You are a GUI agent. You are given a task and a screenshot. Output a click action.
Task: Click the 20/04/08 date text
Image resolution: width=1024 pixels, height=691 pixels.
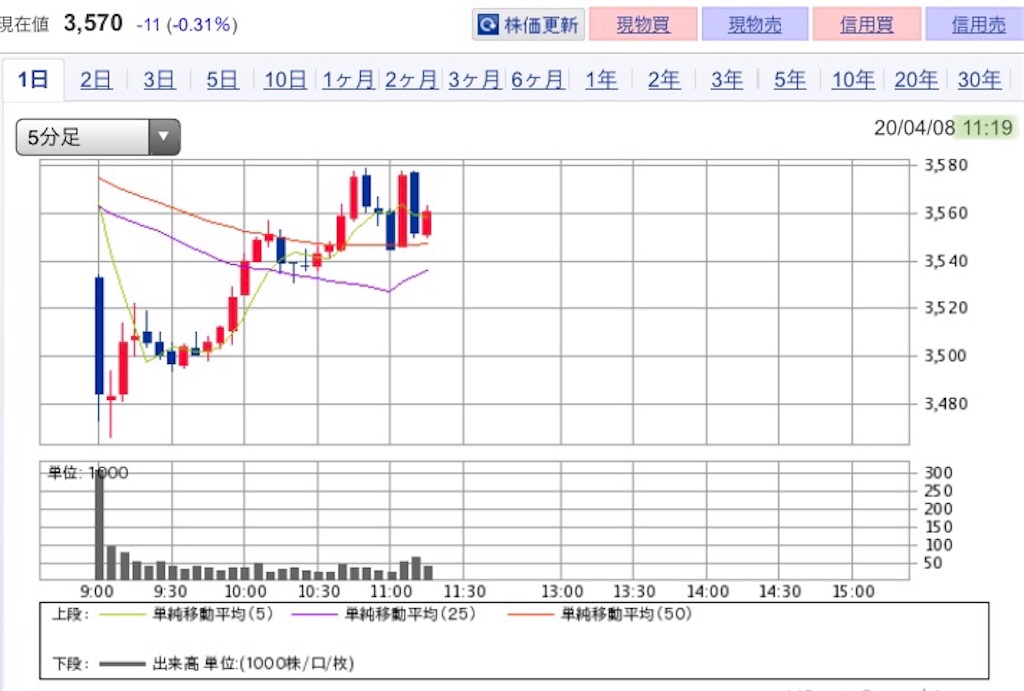tap(914, 127)
